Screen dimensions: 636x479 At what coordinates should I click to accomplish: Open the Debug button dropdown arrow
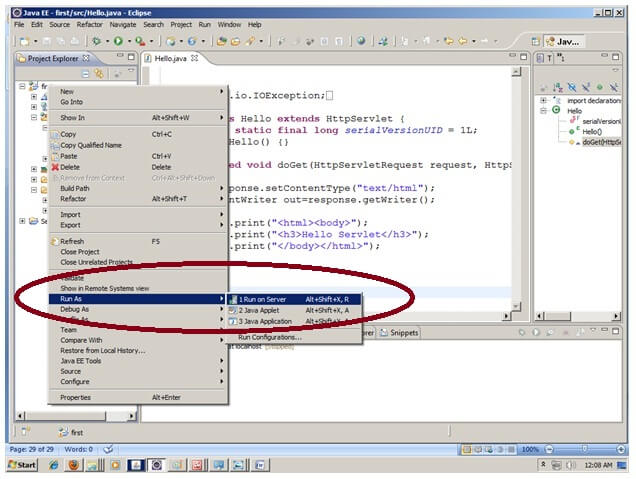point(107,41)
